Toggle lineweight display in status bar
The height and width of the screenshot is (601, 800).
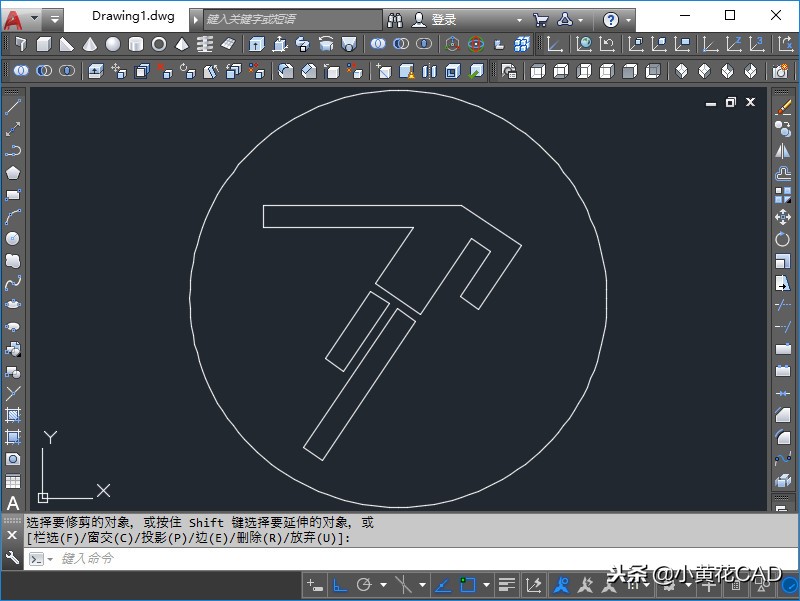point(507,584)
